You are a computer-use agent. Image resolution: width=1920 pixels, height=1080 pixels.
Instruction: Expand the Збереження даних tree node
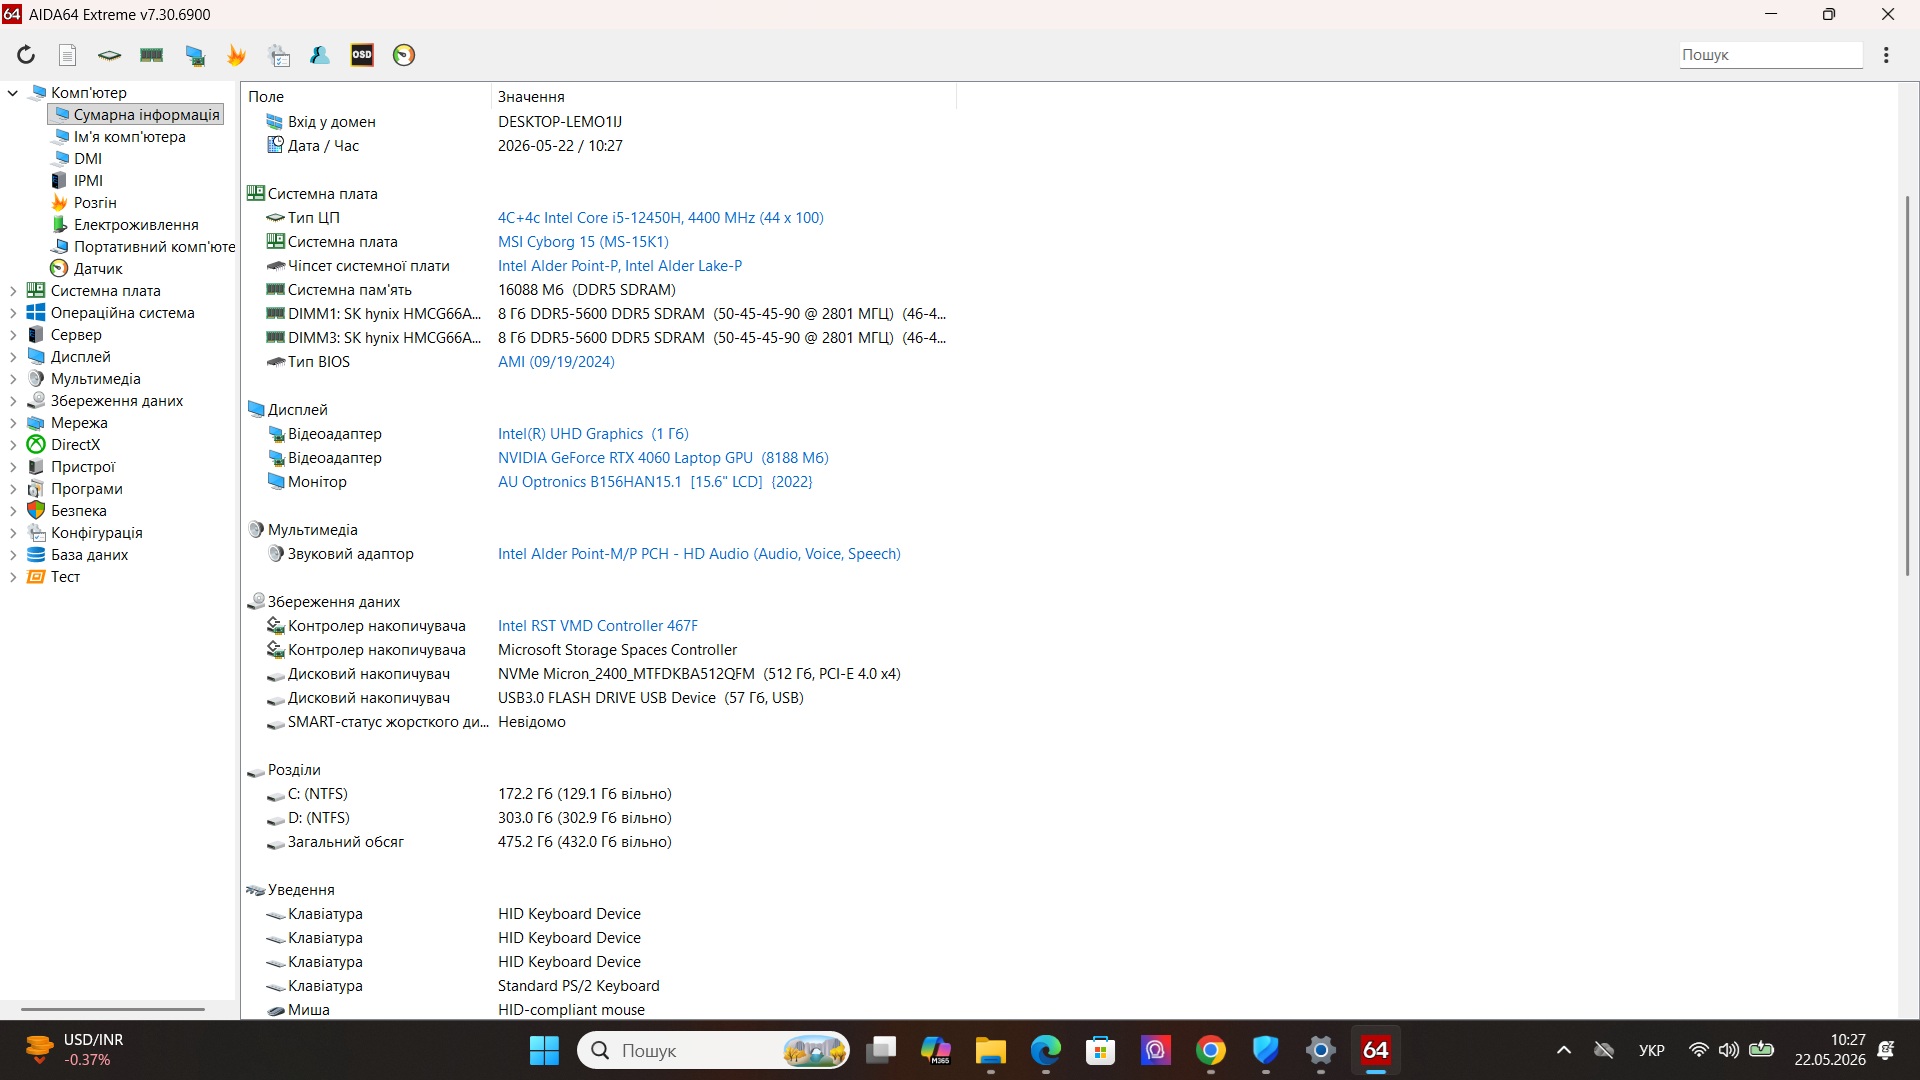(x=13, y=401)
